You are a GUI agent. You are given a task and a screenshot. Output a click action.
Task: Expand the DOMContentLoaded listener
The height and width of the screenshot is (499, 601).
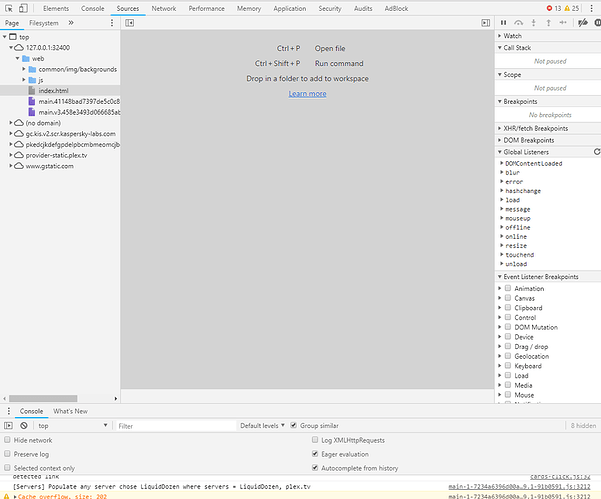coord(501,163)
